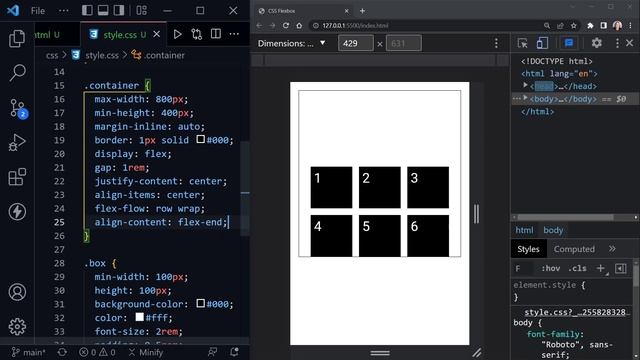Screen dimensions: 640x360
Task: Open the Source Control view with badge
Action: pyautogui.click(x=18, y=109)
